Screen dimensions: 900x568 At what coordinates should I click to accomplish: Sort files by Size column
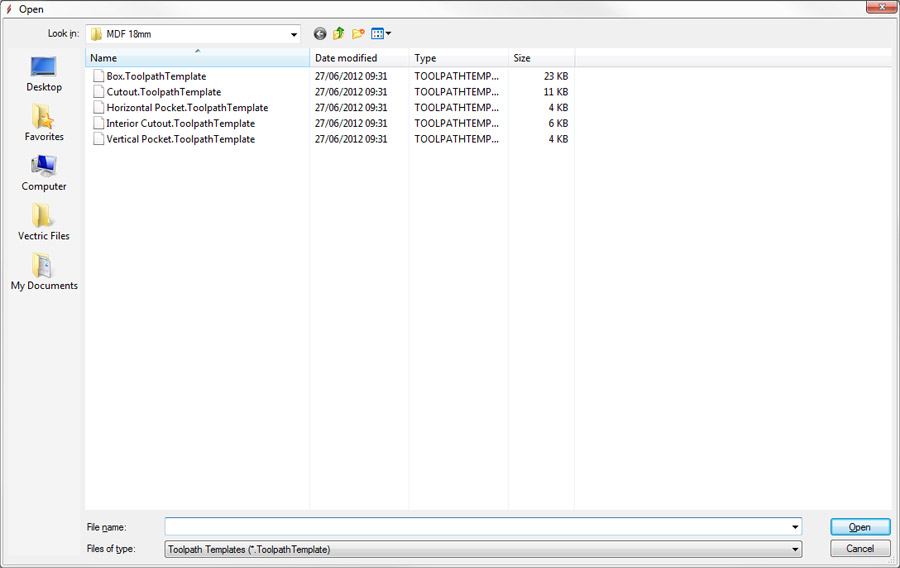[x=541, y=58]
